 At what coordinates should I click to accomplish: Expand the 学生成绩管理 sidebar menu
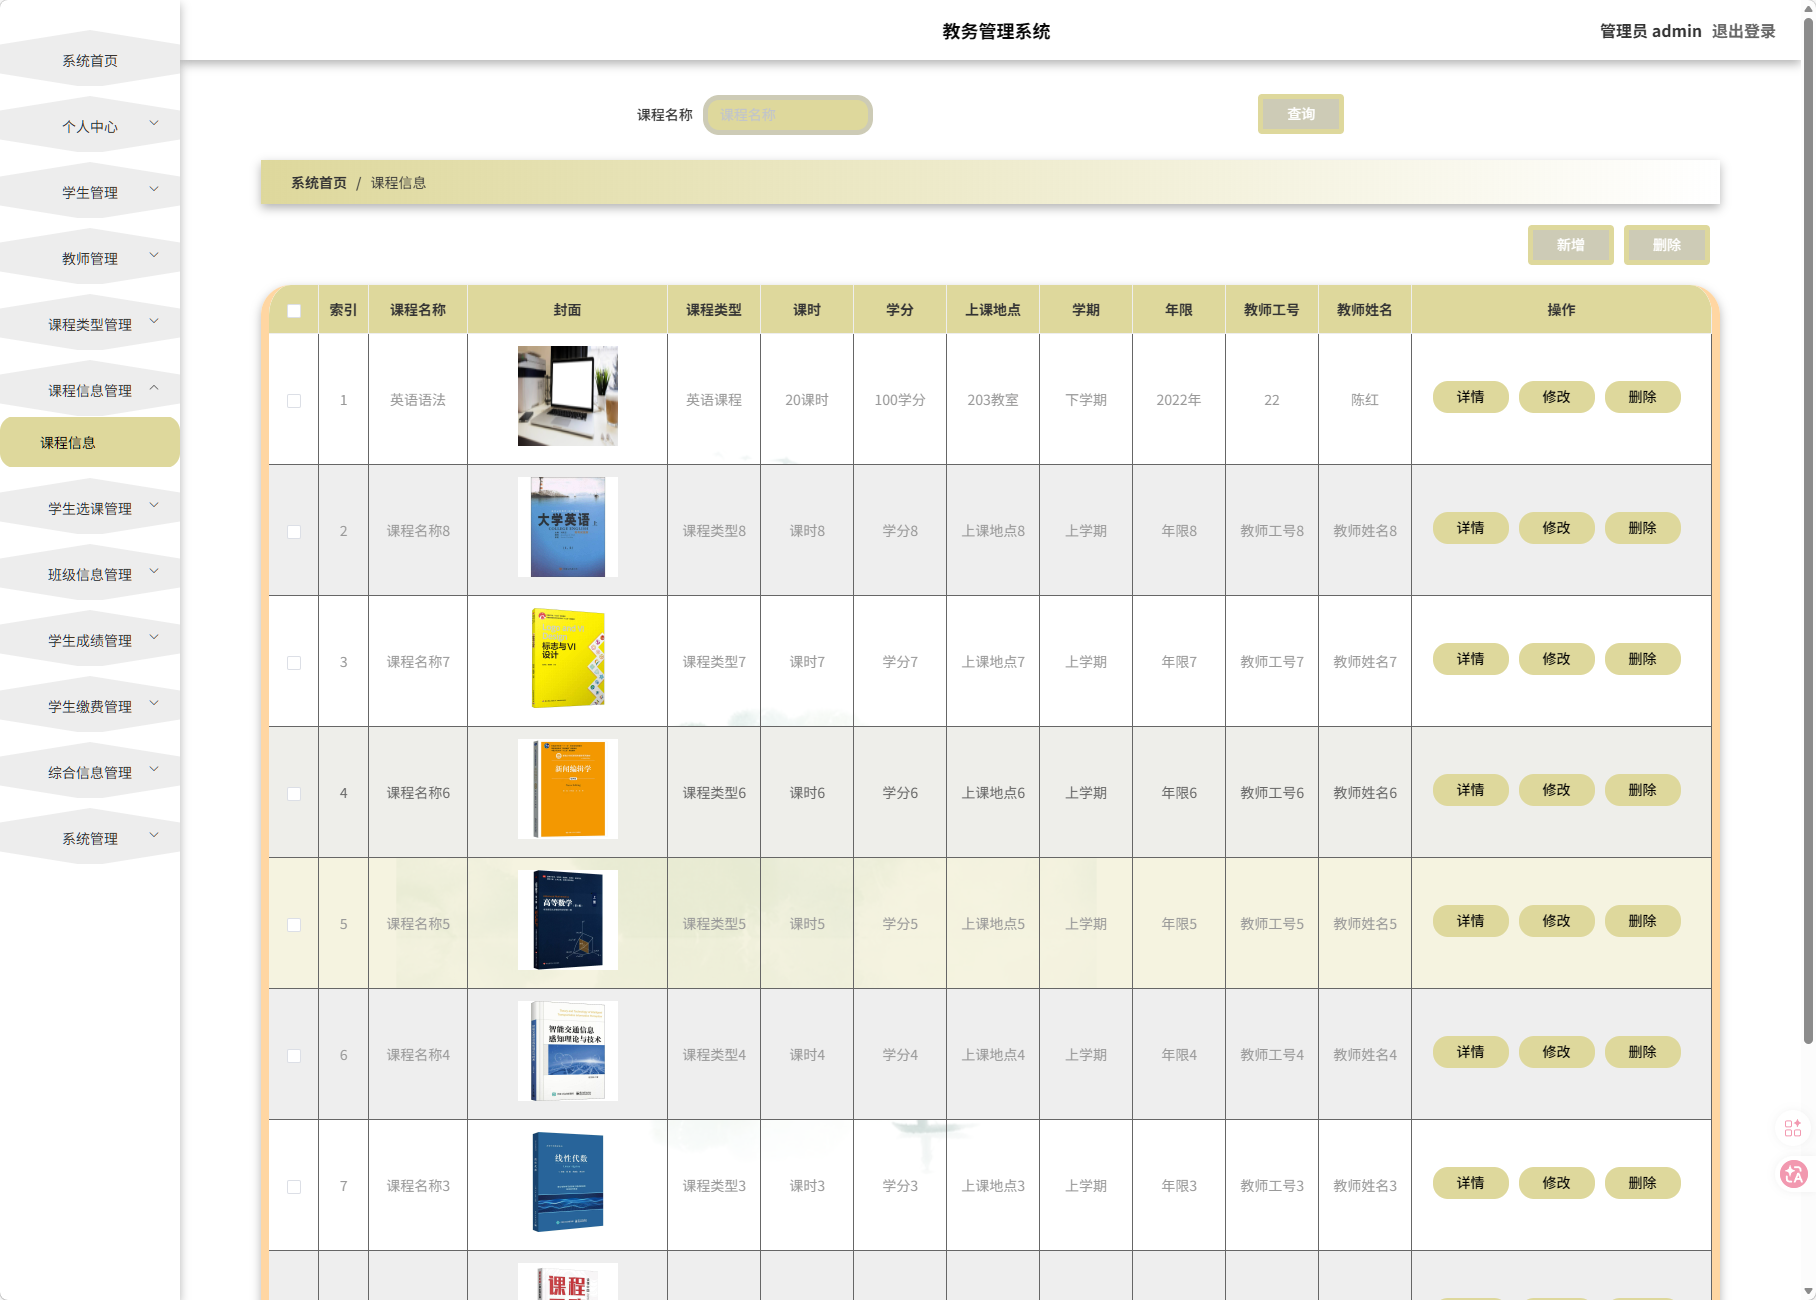click(90, 640)
